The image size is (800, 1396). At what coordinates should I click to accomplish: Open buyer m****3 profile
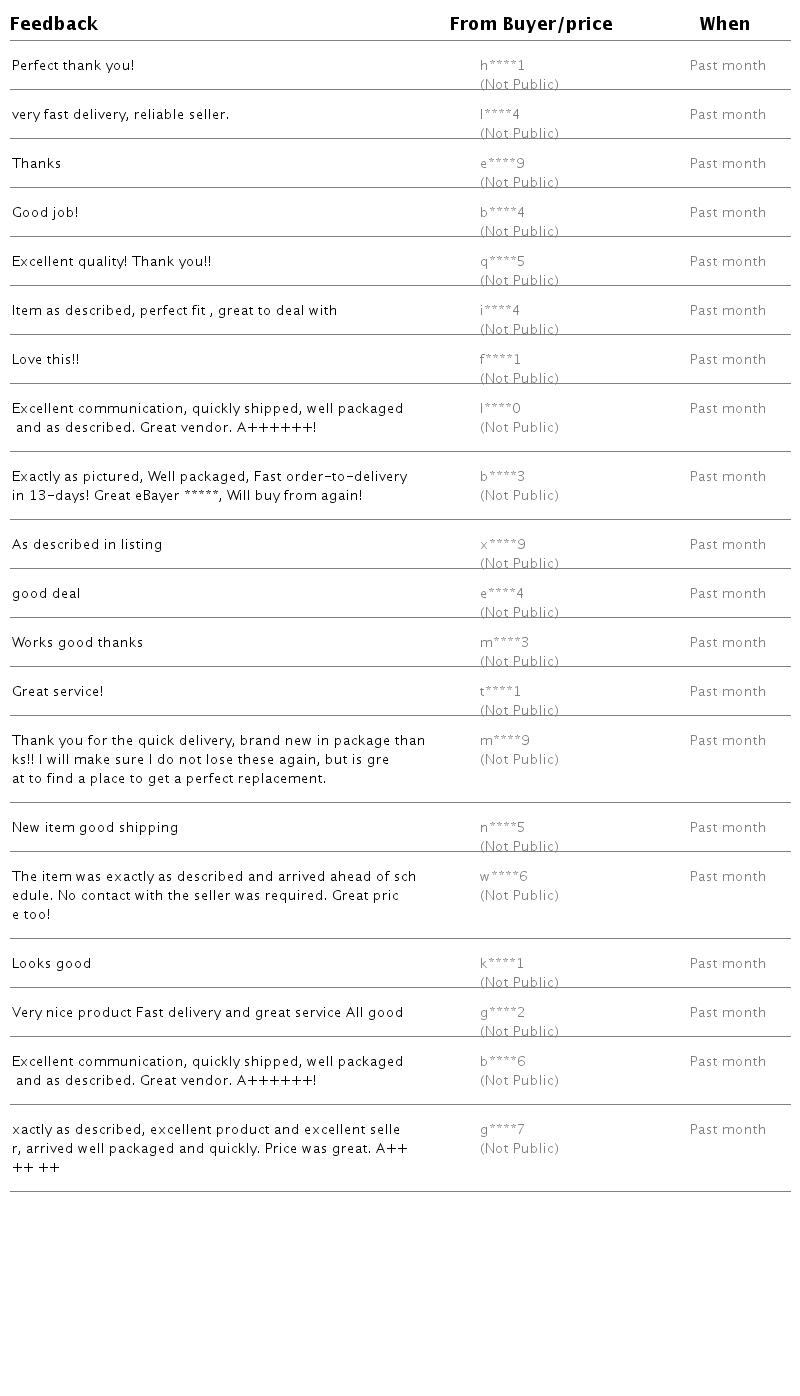pyautogui.click(x=504, y=643)
